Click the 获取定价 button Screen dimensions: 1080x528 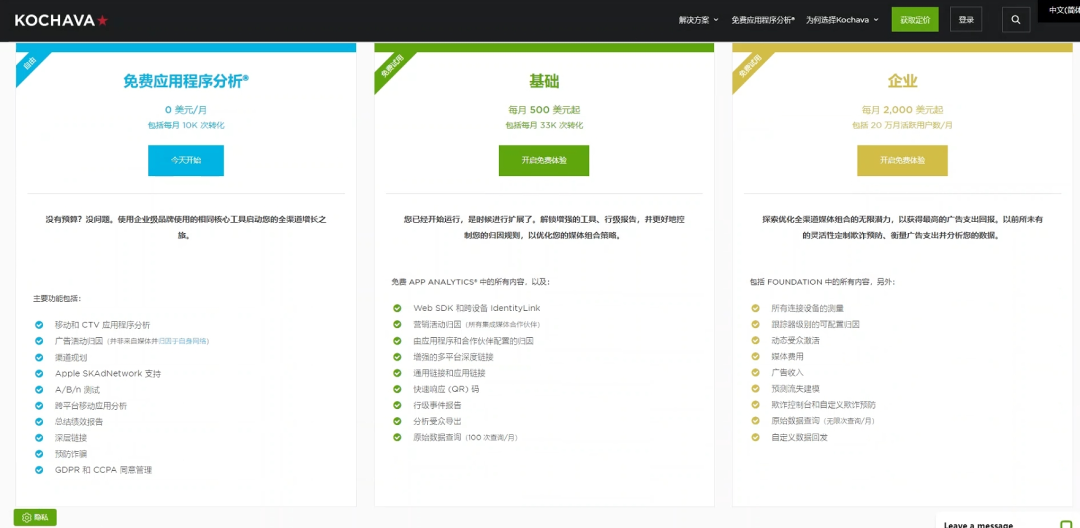pyautogui.click(x=915, y=20)
